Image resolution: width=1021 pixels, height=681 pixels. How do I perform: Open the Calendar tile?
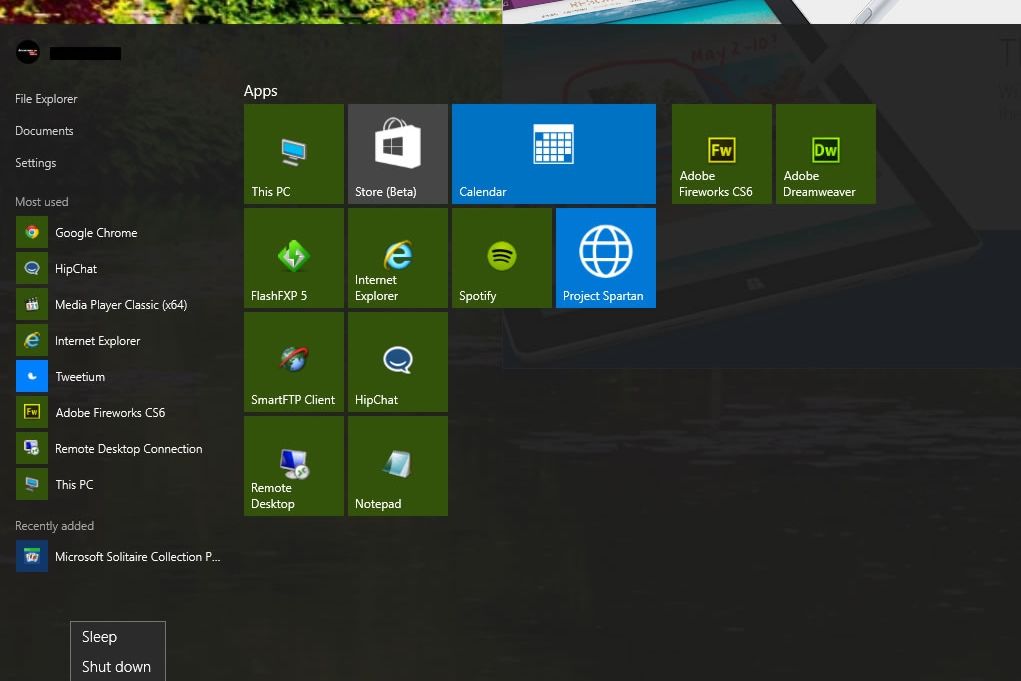tap(553, 154)
